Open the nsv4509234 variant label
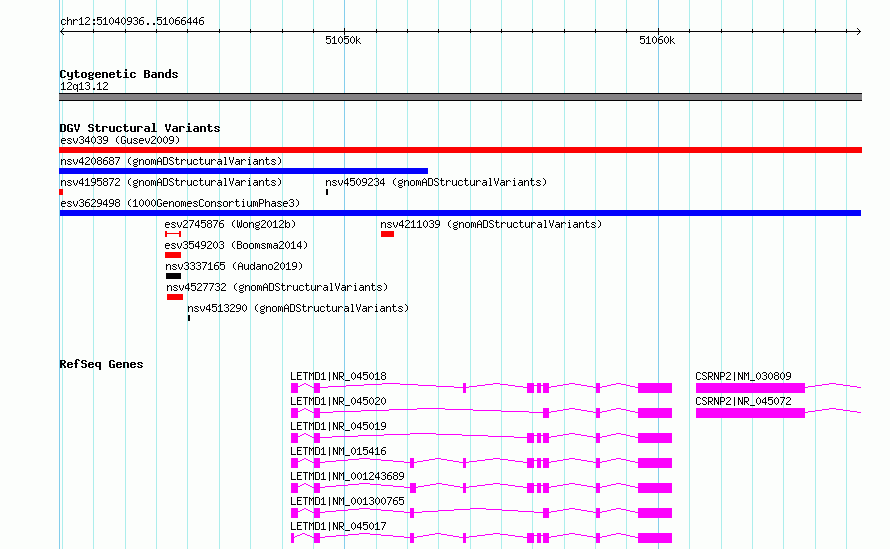Image resolution: width=890 pixels, height=549 pixels. tap(436, 182)
